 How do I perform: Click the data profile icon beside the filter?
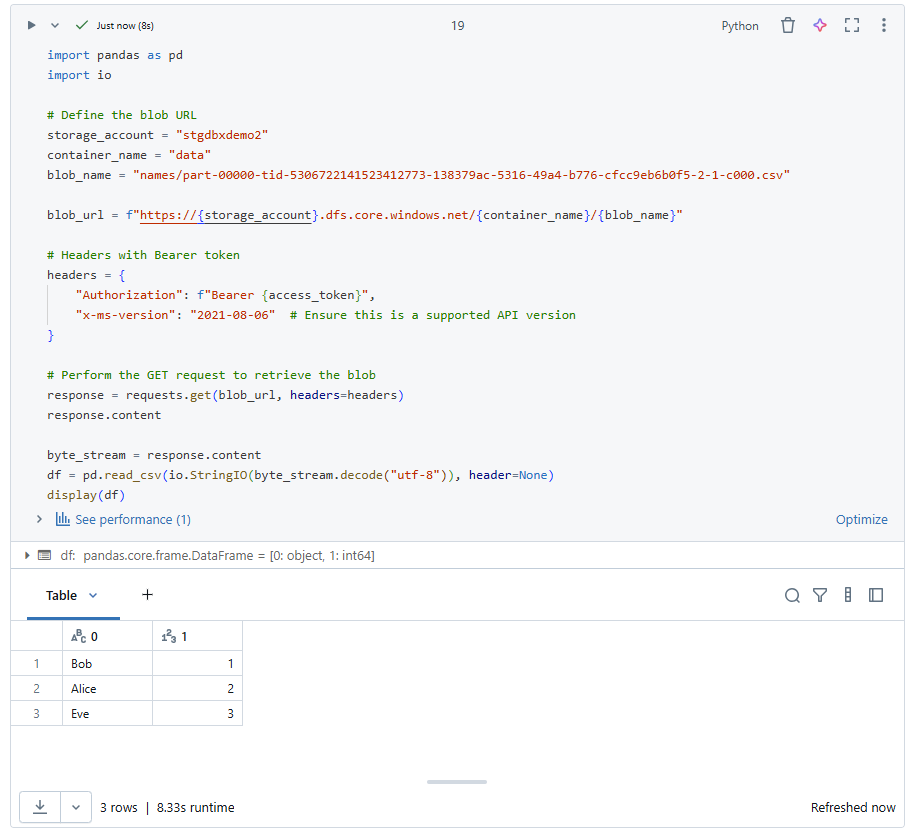click(x=847, y=595)
